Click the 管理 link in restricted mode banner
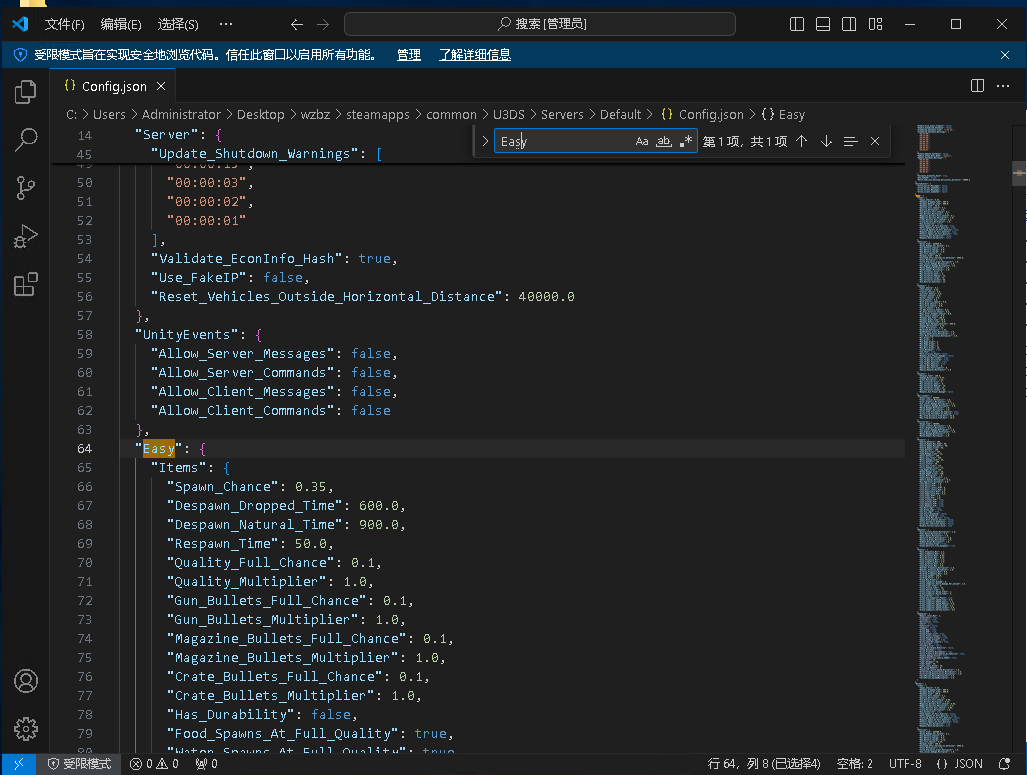The width and height of the screenshot is (1027, 775). [x=408, y=55]
